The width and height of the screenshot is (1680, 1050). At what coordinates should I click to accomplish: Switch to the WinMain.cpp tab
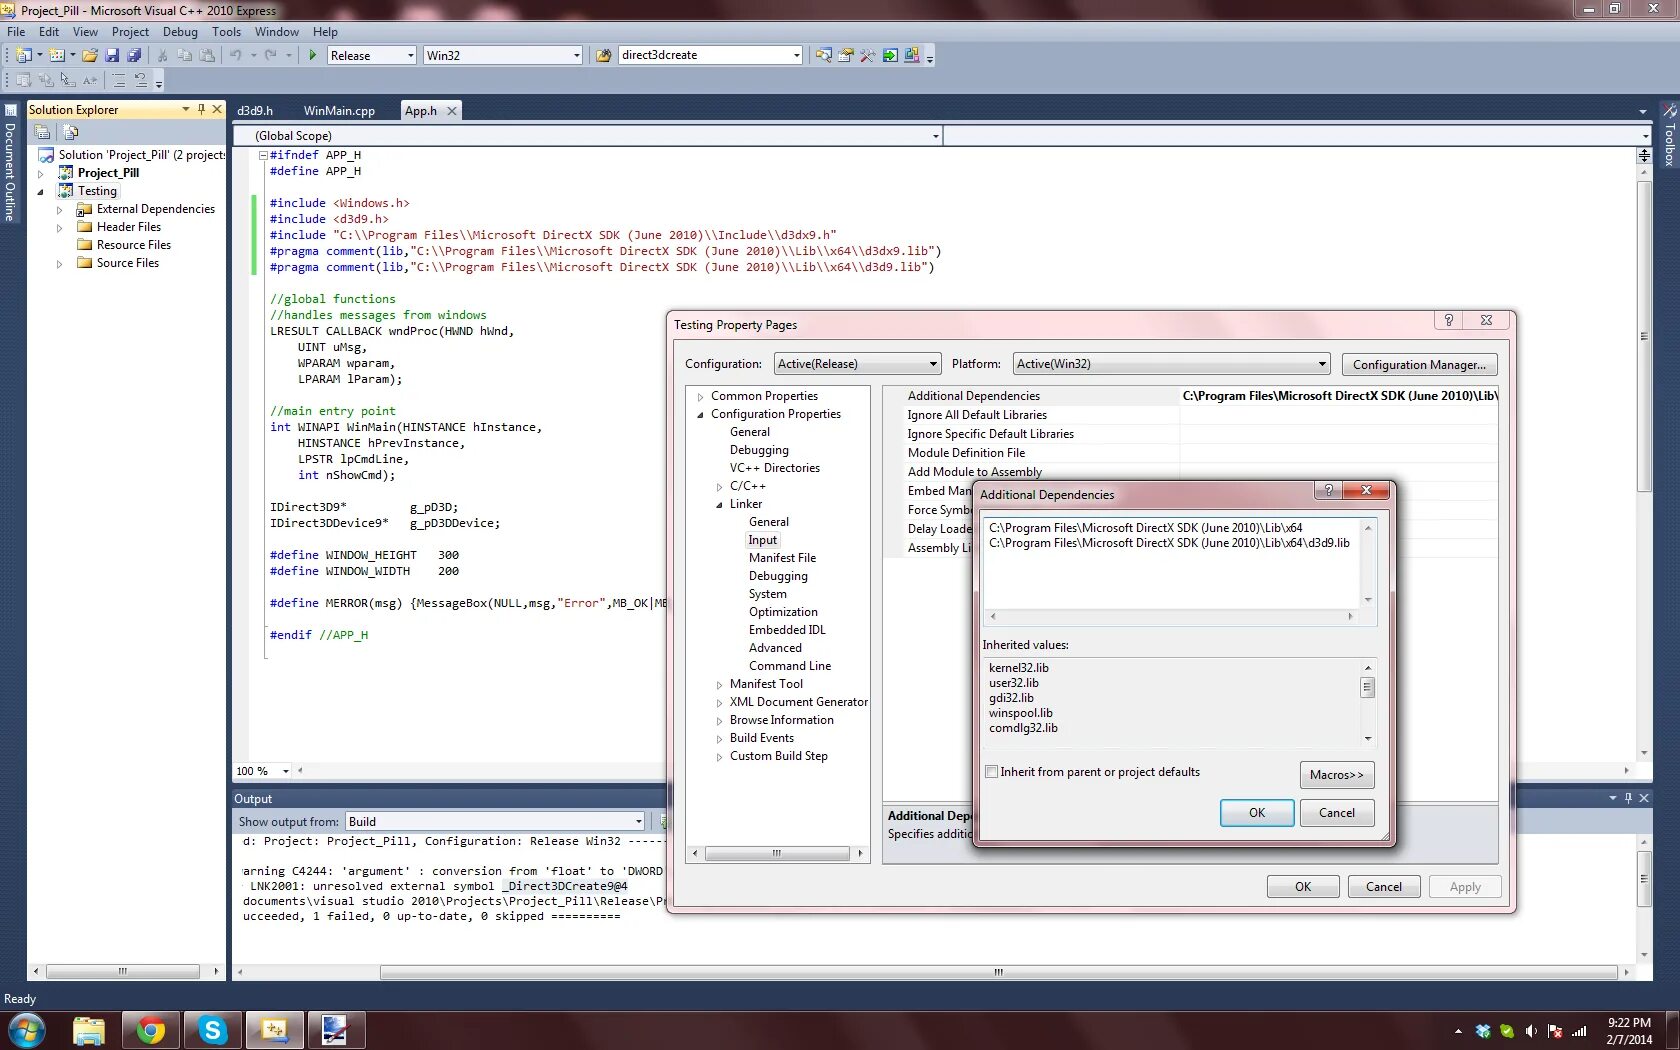click(x=339, y=111)
